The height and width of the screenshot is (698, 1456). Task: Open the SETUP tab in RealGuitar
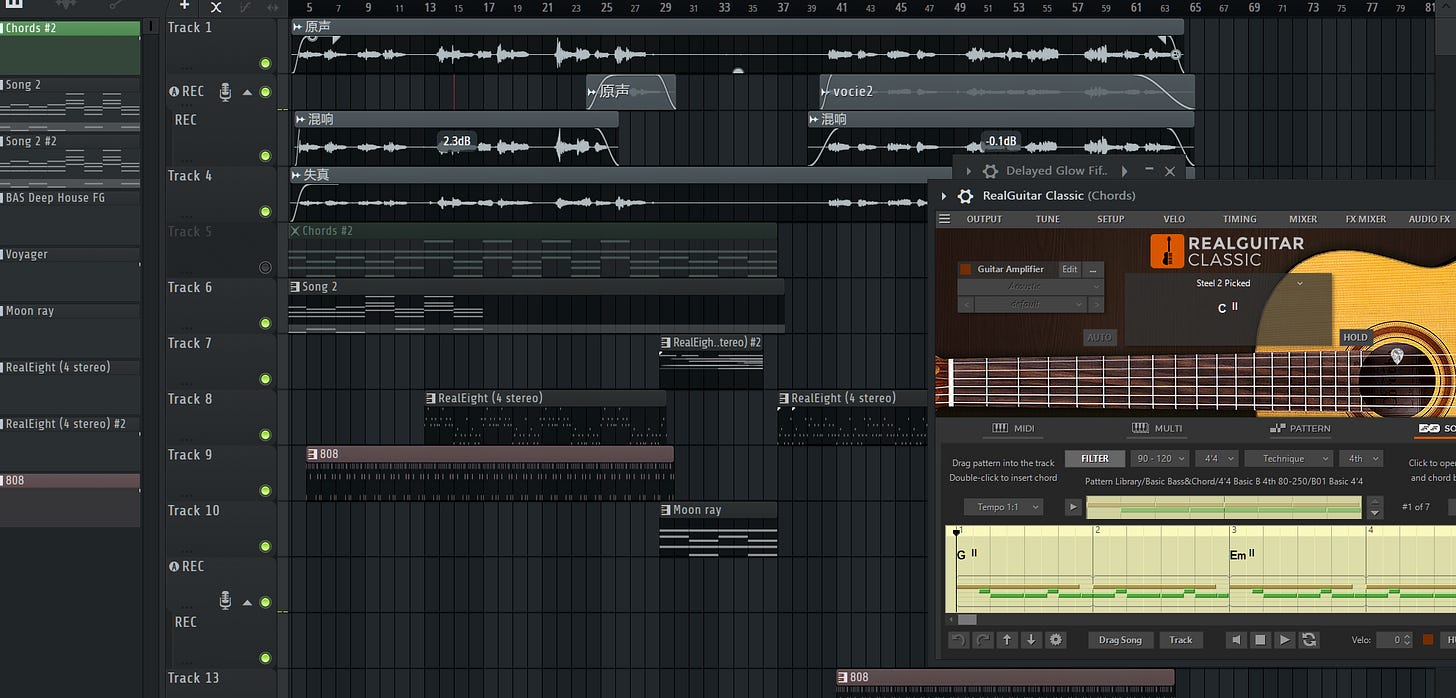coord(1110,219)
